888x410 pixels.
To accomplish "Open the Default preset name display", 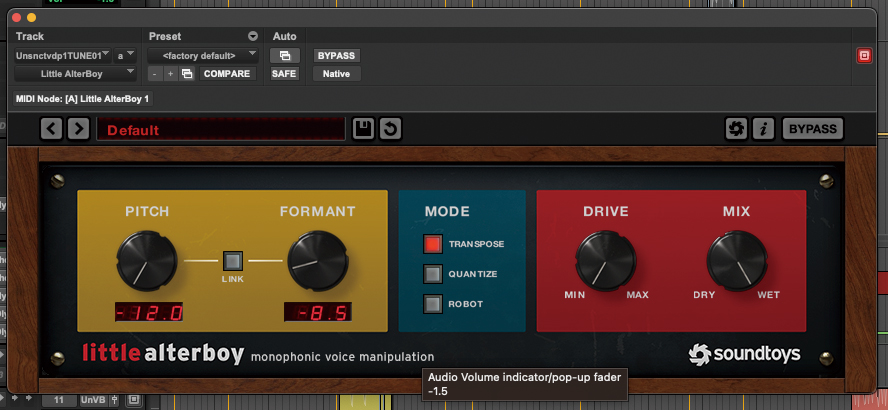I will tap(221, 129).
